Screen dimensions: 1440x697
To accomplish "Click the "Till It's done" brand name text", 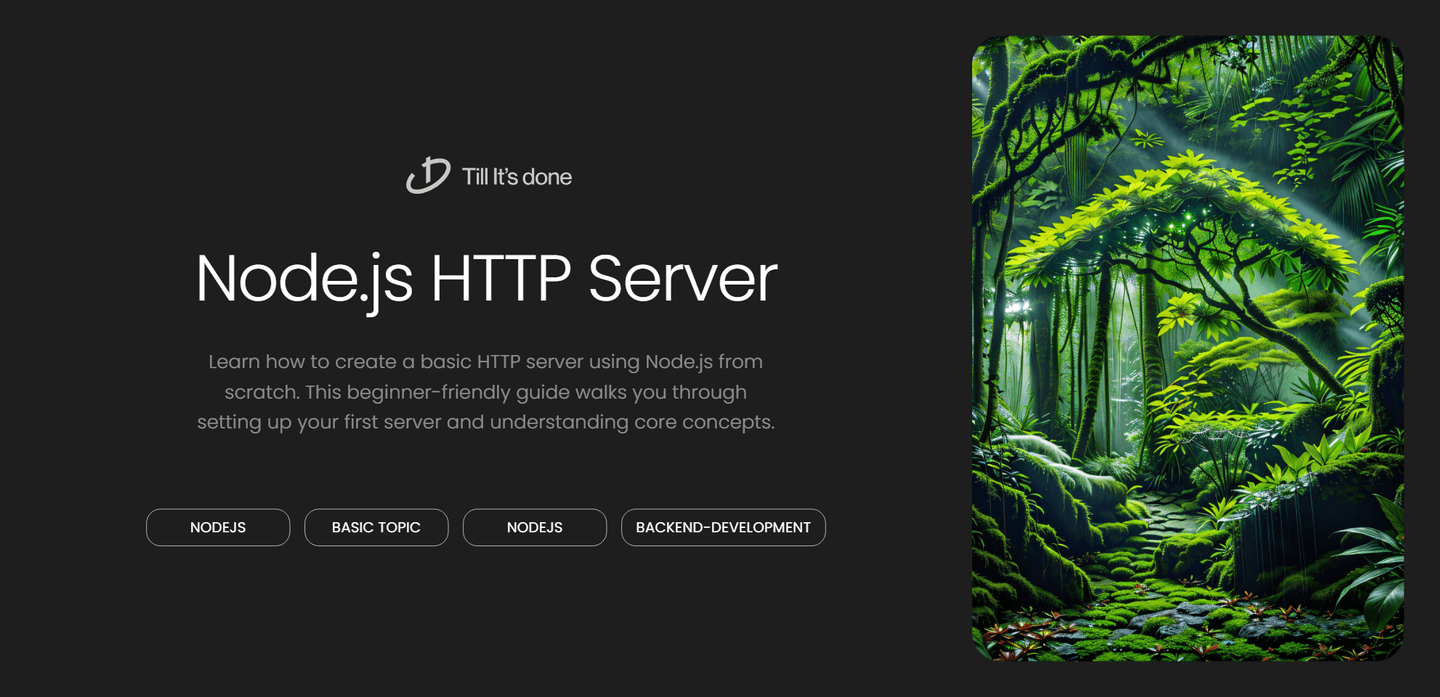I will [516, 177].
